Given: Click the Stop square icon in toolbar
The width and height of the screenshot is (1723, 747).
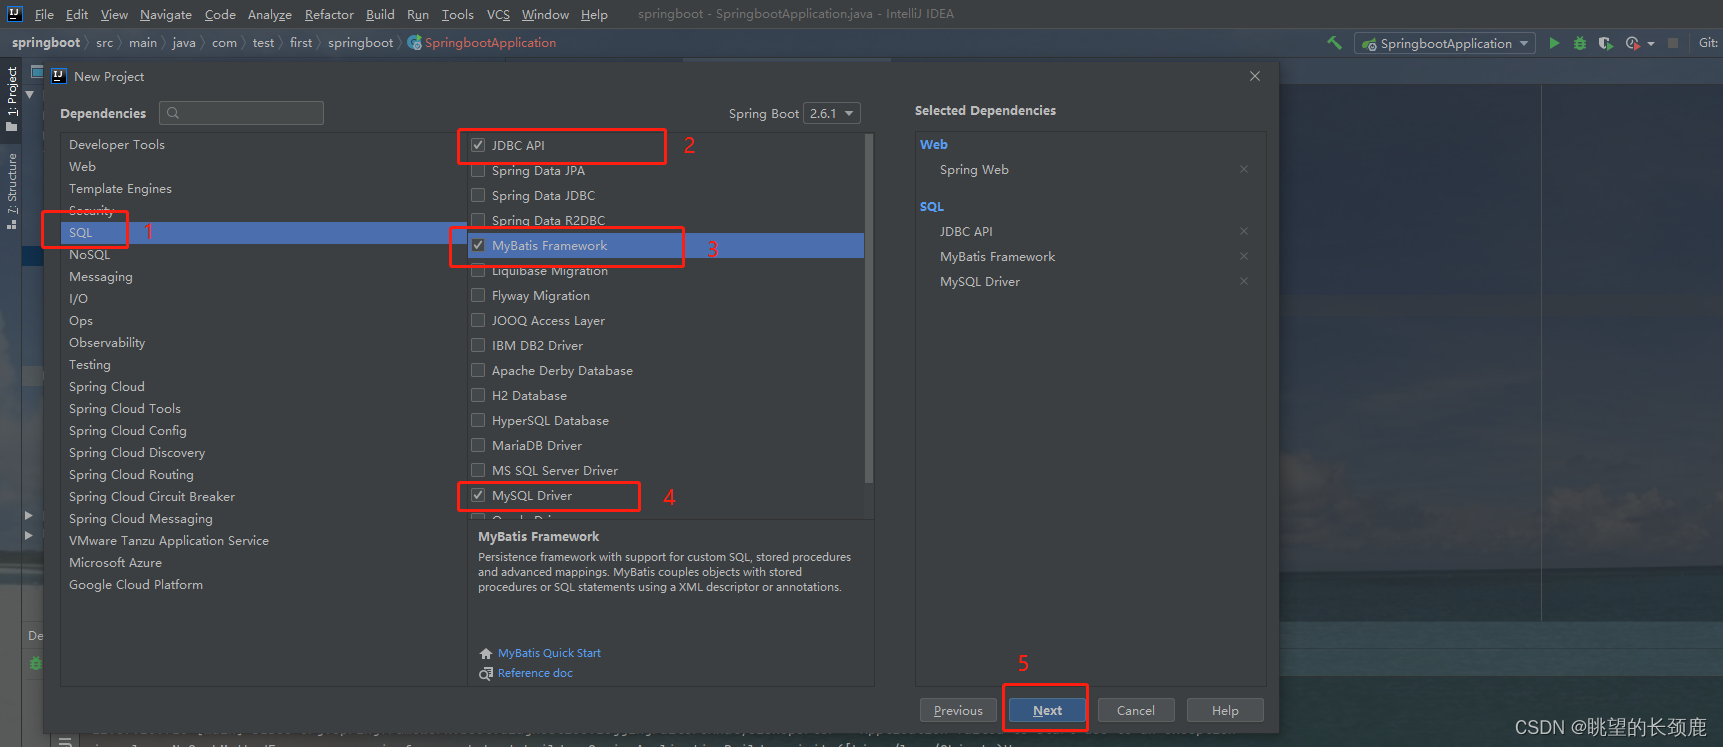Looking at the screenshot, I should (x=1673, y=43).
